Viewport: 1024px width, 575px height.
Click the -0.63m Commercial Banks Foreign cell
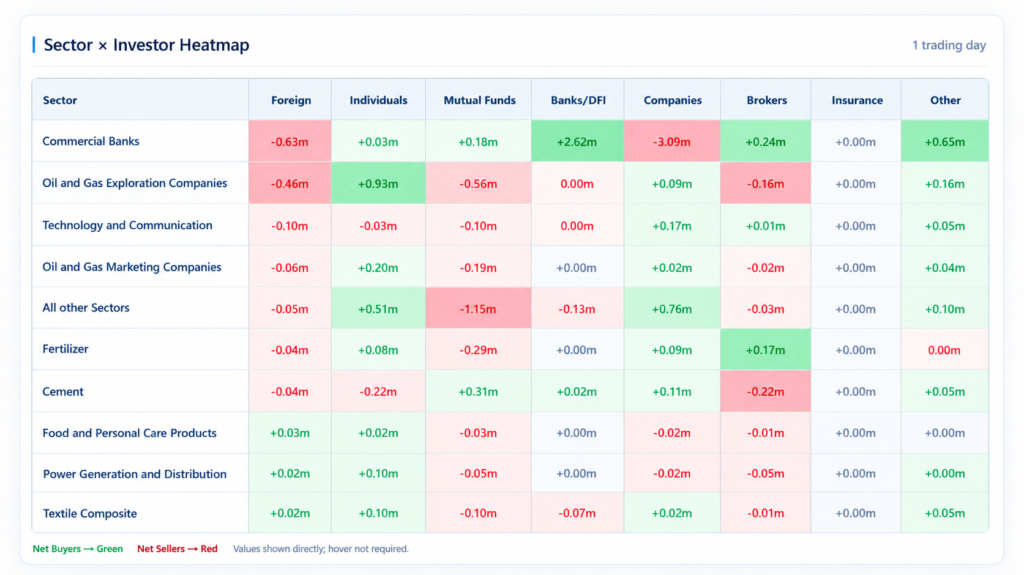pos(290,141)
